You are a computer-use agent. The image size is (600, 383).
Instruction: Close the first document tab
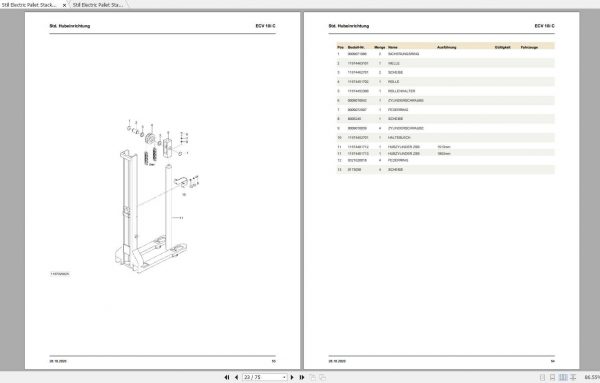[64, 5]
